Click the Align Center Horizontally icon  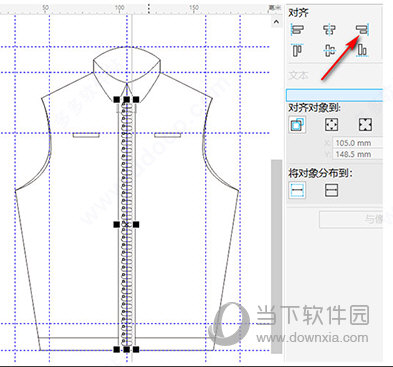pyautogui.click(x=329, y=30)
